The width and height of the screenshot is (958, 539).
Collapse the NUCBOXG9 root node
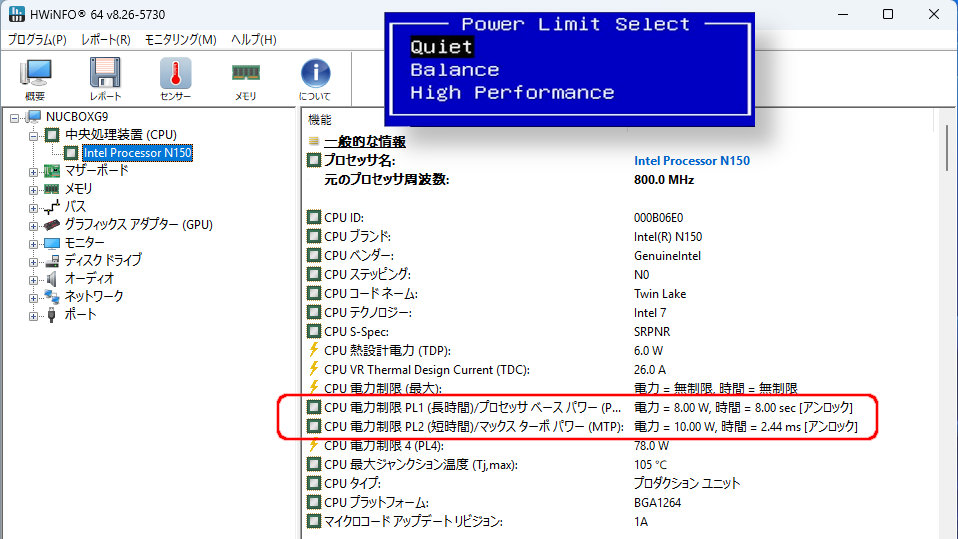(15, 118)
